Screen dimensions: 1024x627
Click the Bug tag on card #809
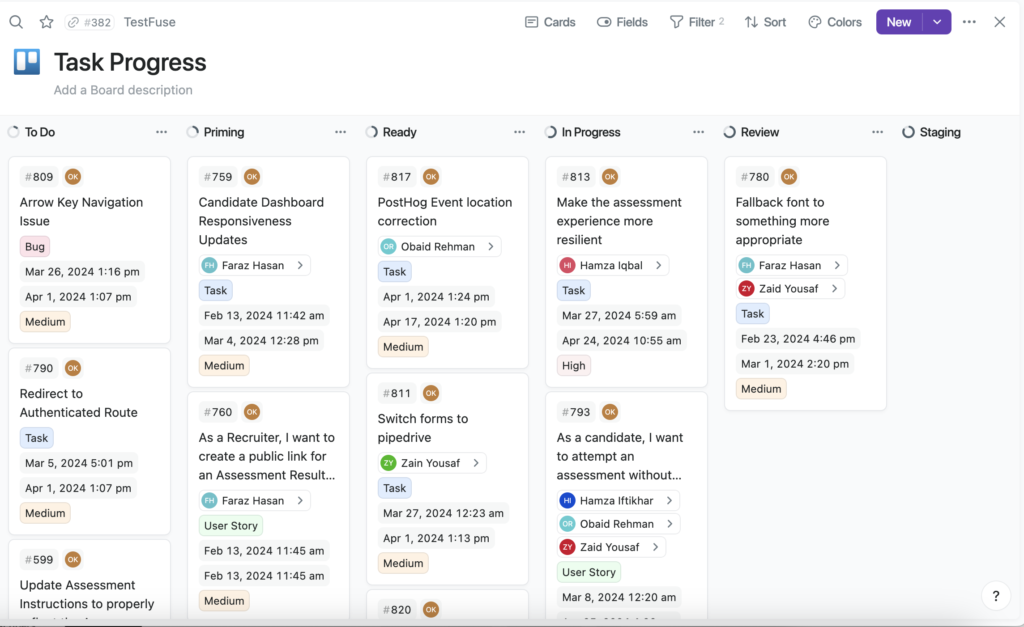(35, 247)
